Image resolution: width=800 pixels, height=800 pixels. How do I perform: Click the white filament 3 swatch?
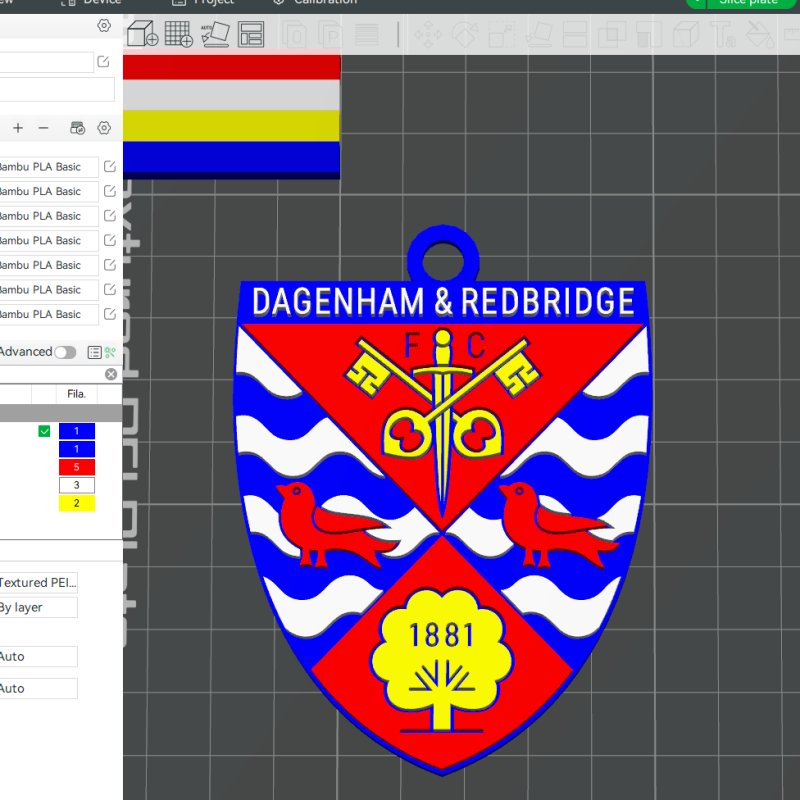(x=77, y=485)
